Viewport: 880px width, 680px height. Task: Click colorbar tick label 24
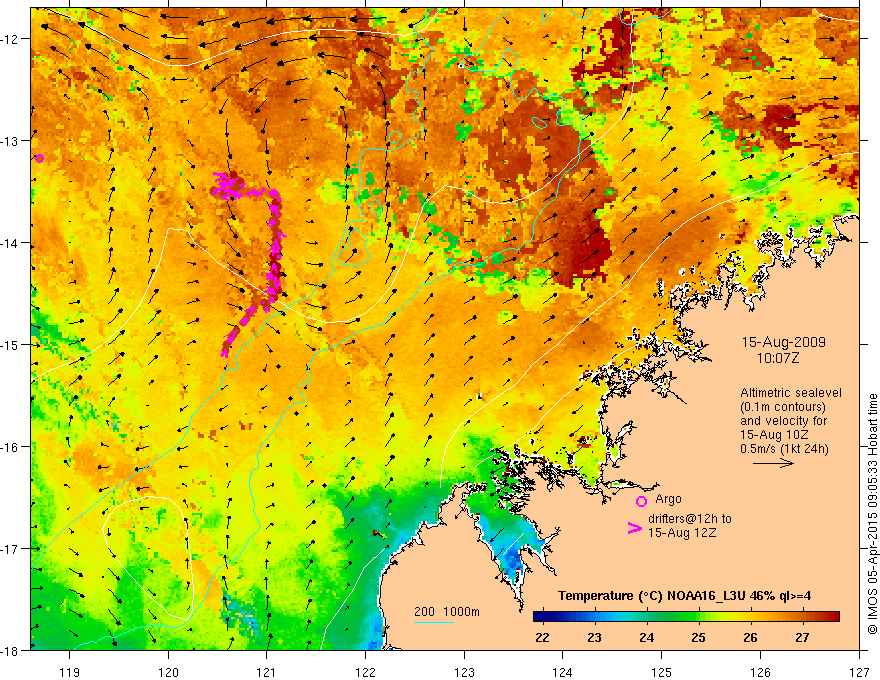pyautogui.click(x=647, y=638)
